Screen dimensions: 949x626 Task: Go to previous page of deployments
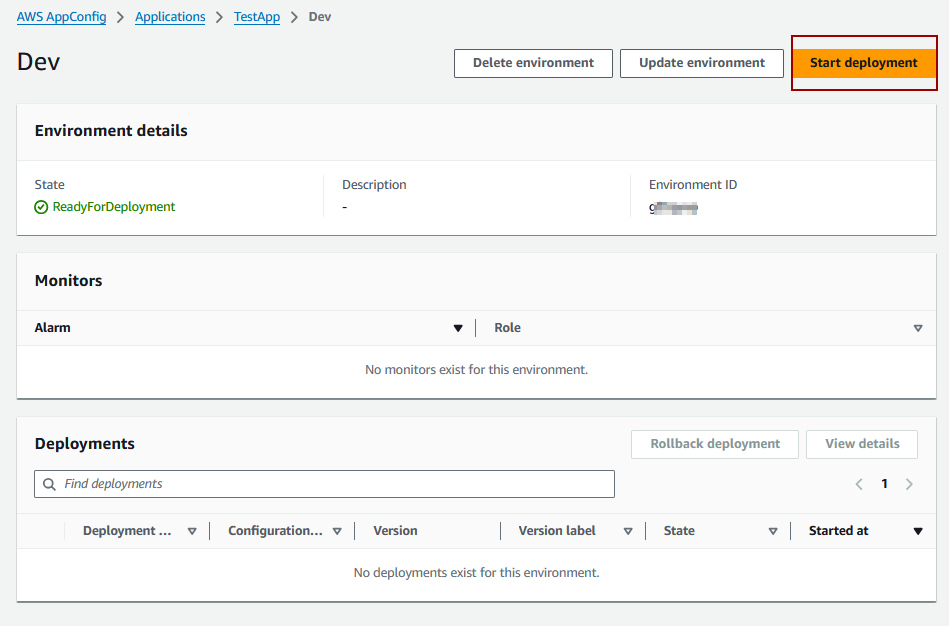click(859, 484)
